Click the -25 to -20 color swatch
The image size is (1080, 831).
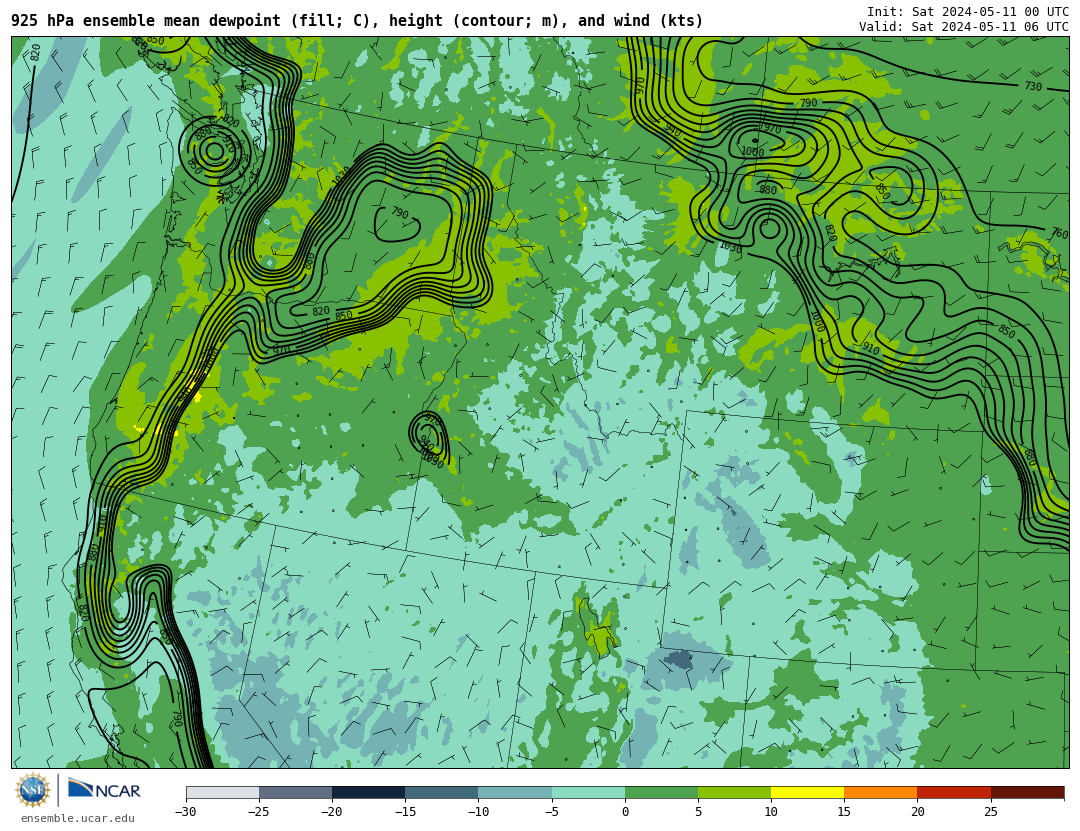pyautogui.click(x=295, y=793)
